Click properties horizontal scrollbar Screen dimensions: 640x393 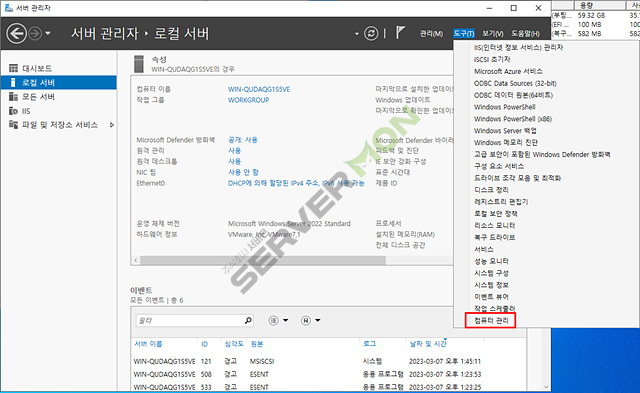pos(262,260)
